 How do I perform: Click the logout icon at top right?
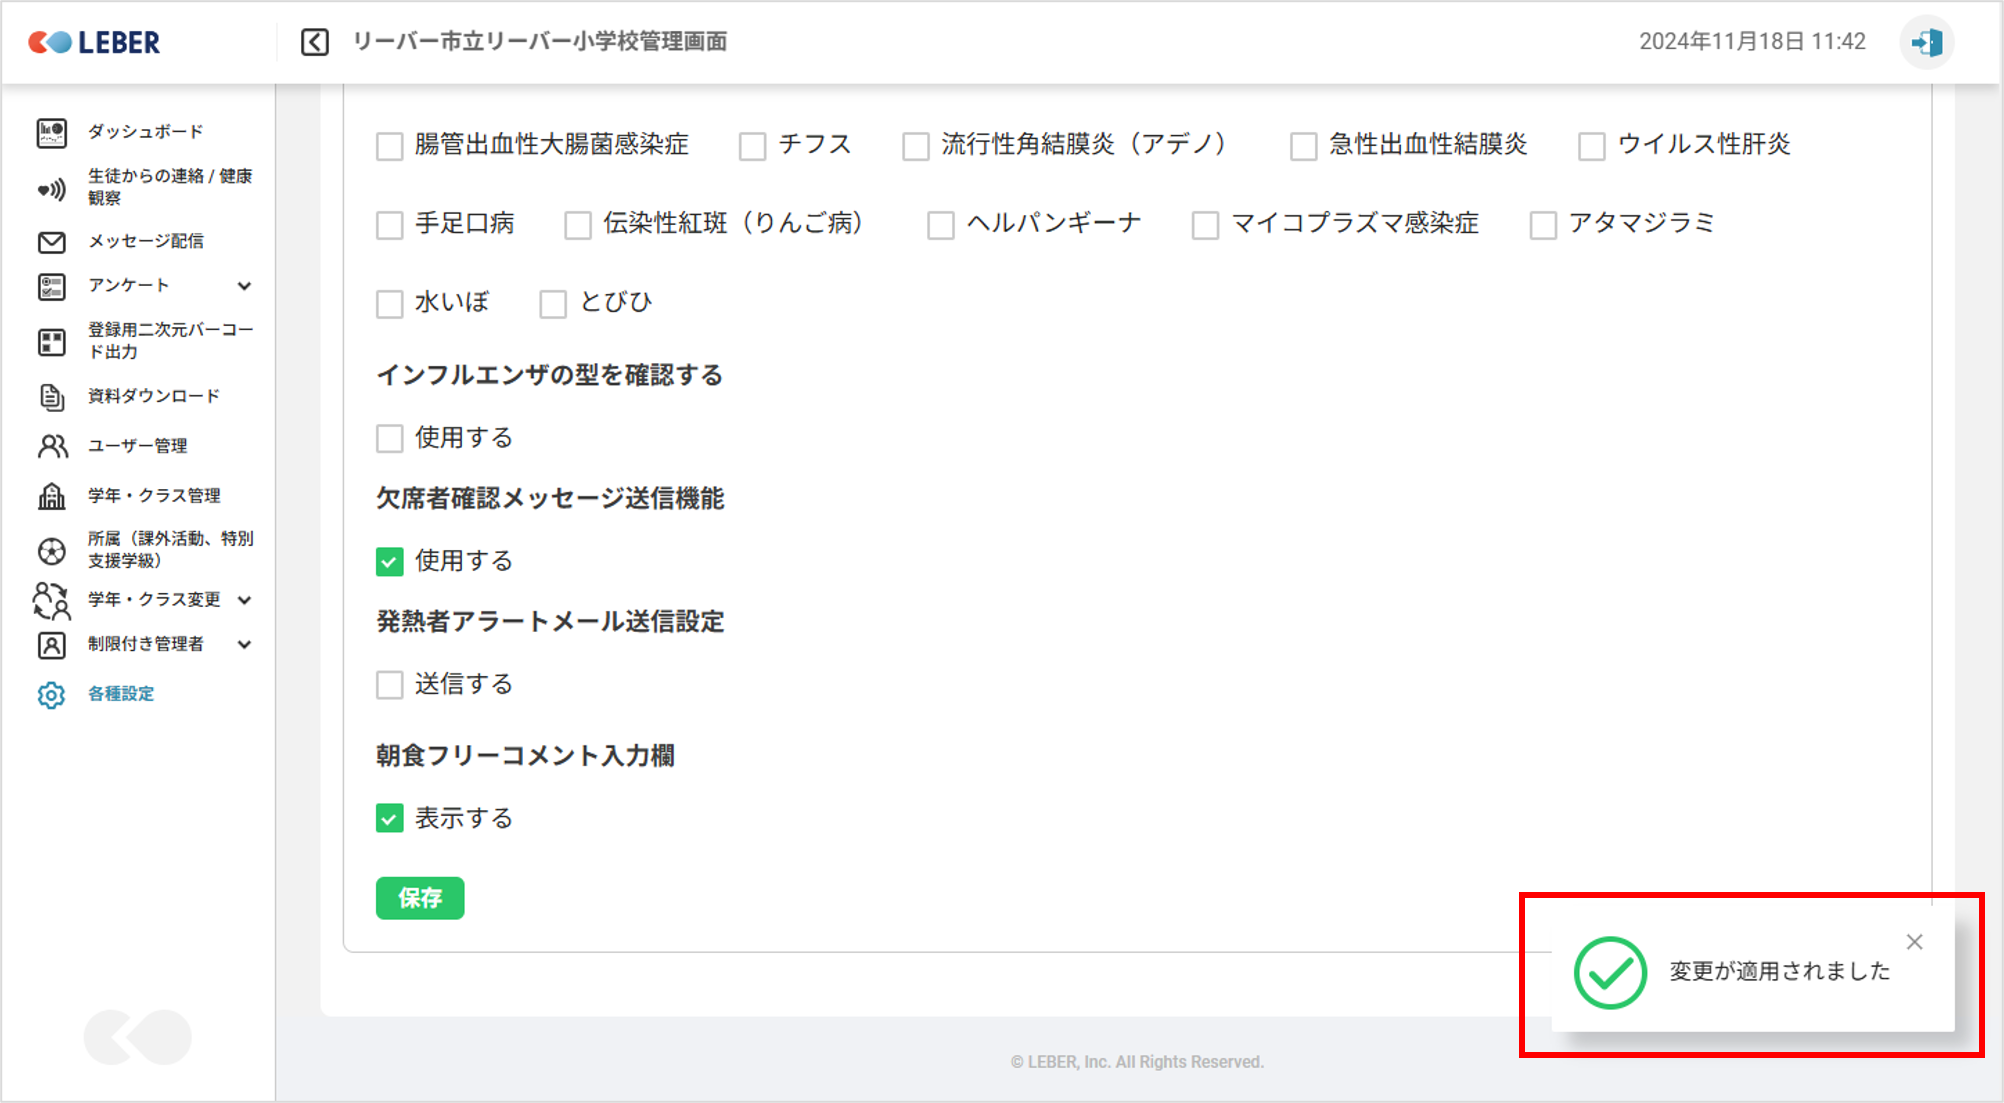click(1926, 43)
